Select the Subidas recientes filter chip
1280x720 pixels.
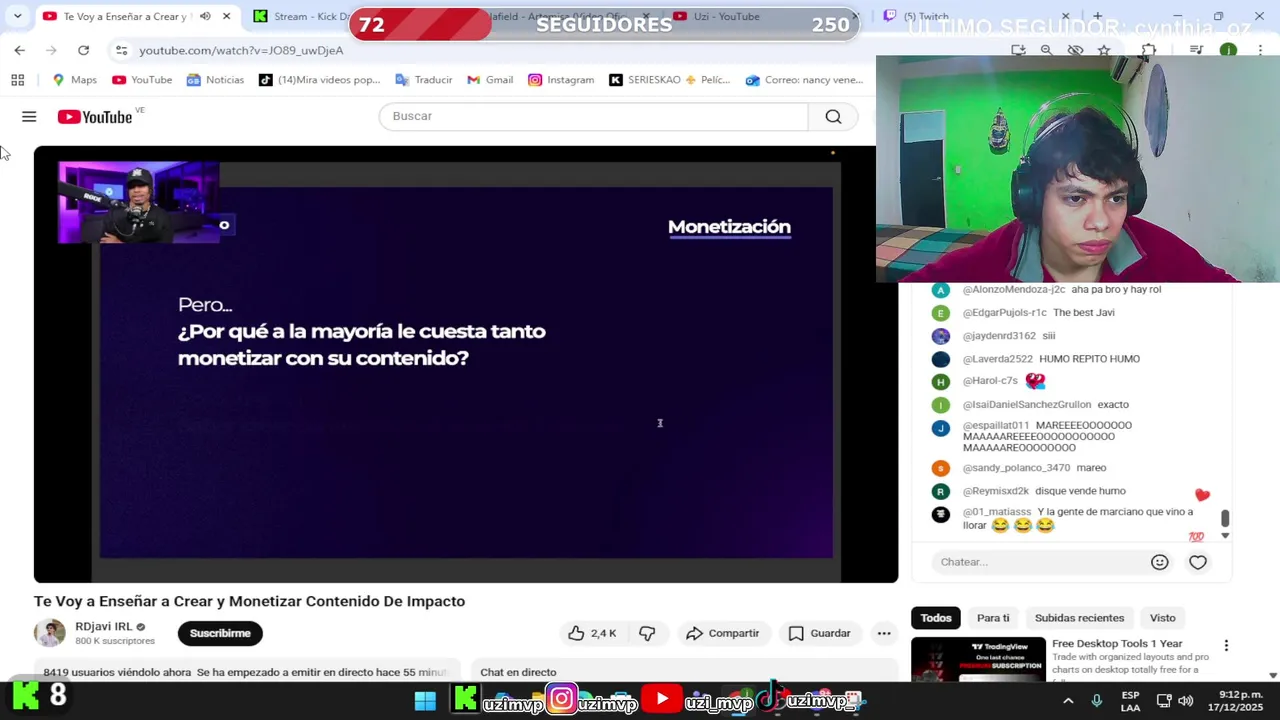1079,618
